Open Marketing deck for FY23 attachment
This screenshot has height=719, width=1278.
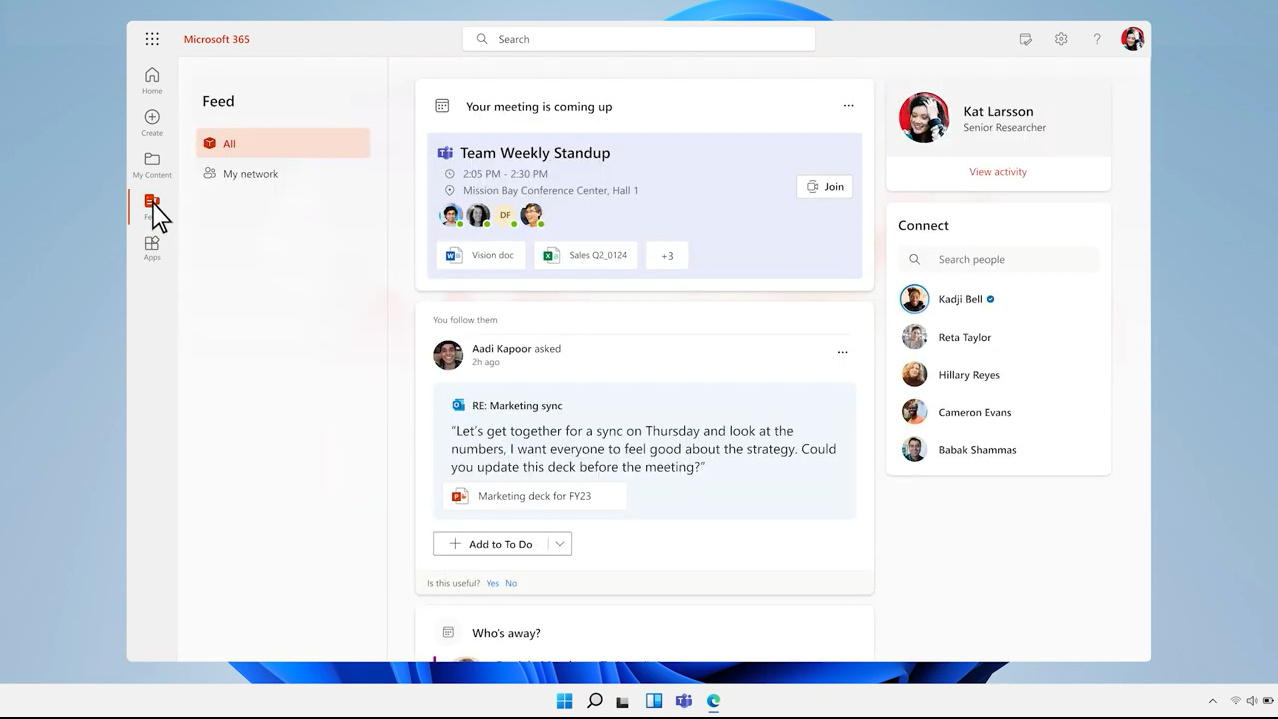tap(535, 496)
